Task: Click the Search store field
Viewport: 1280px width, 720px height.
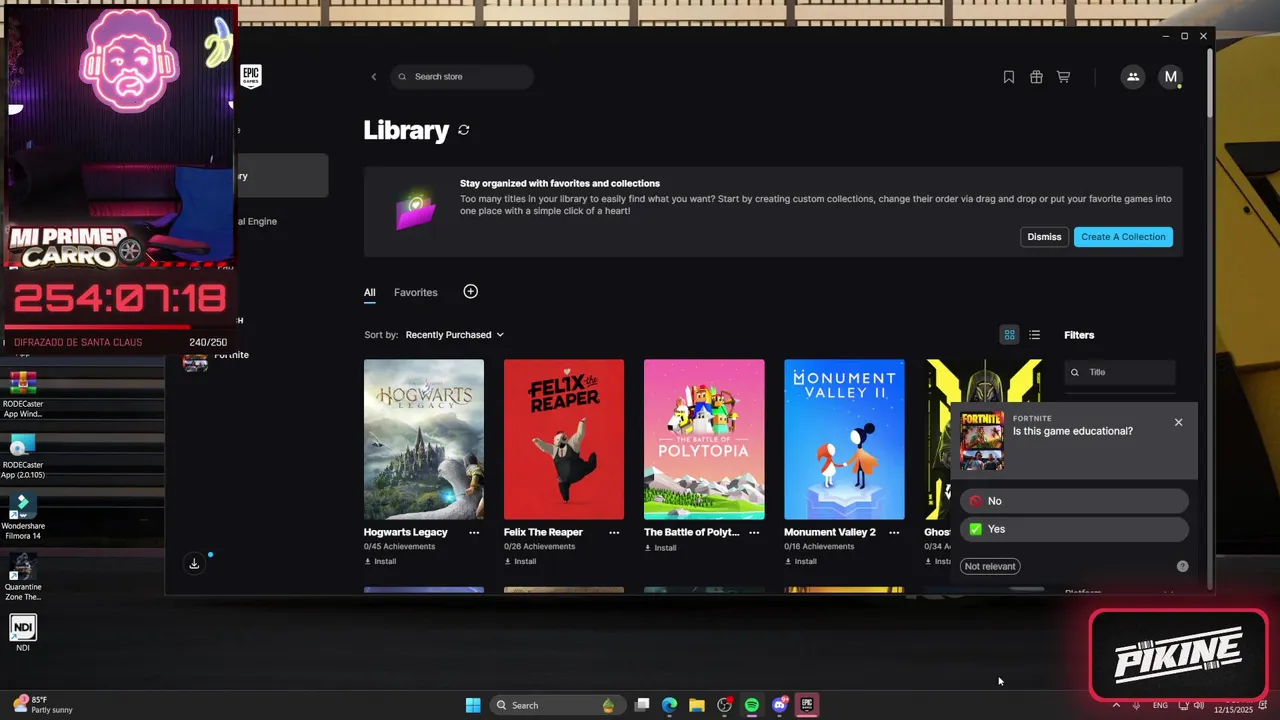Action: pos(462,77)
